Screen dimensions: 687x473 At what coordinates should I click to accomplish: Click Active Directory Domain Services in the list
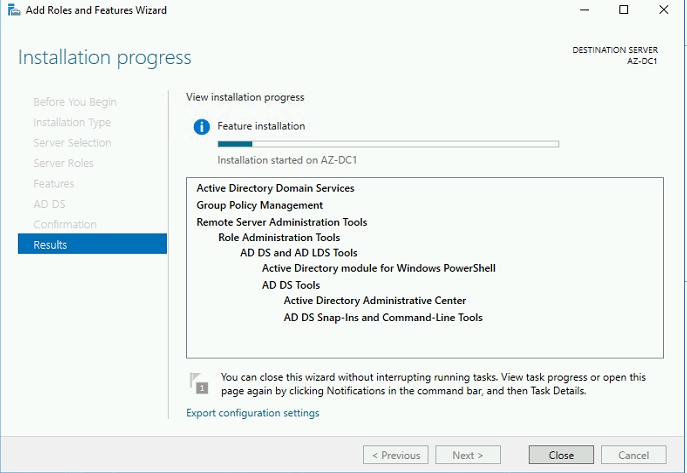(275, 188)
